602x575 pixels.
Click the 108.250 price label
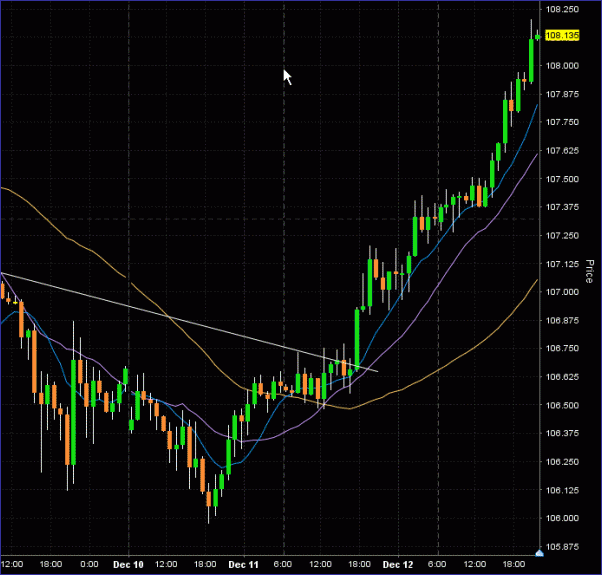coord(562,9)
